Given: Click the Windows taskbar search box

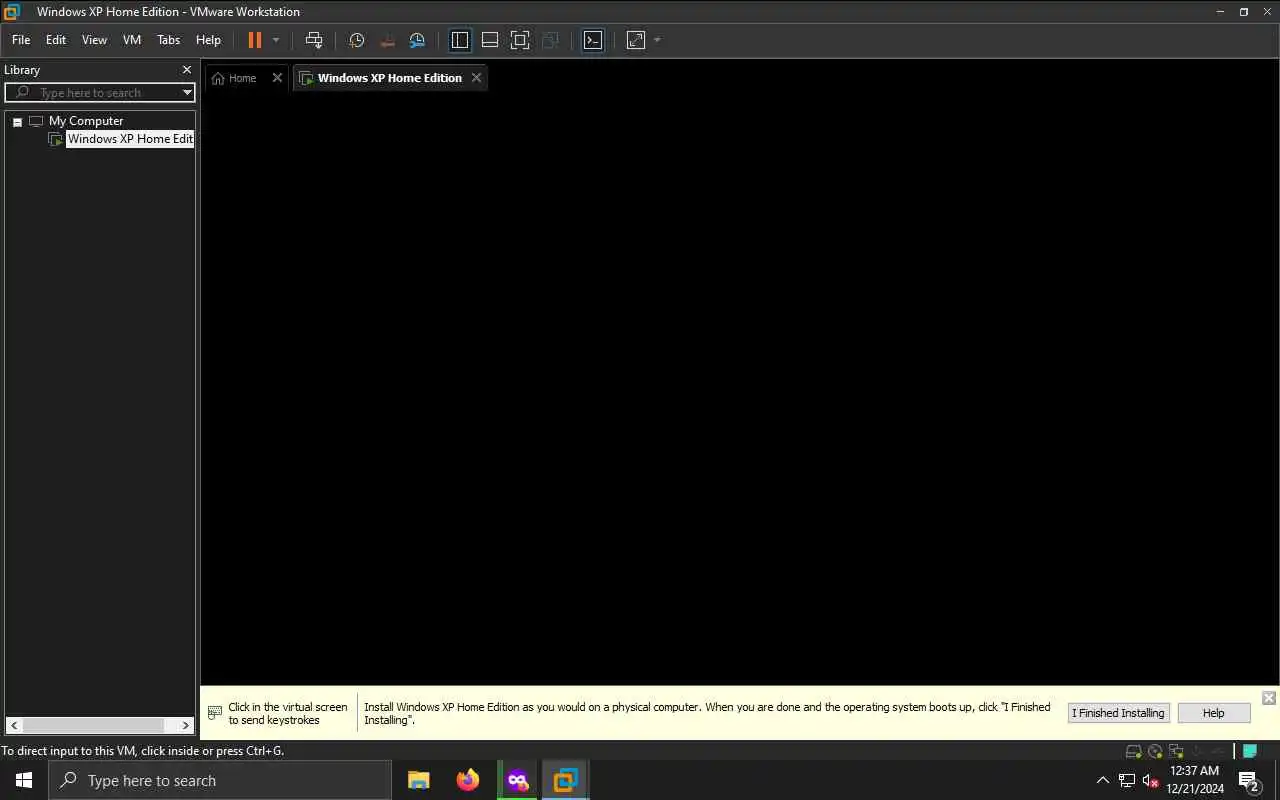Looking at the screenshot, I should tap(220, 780).
